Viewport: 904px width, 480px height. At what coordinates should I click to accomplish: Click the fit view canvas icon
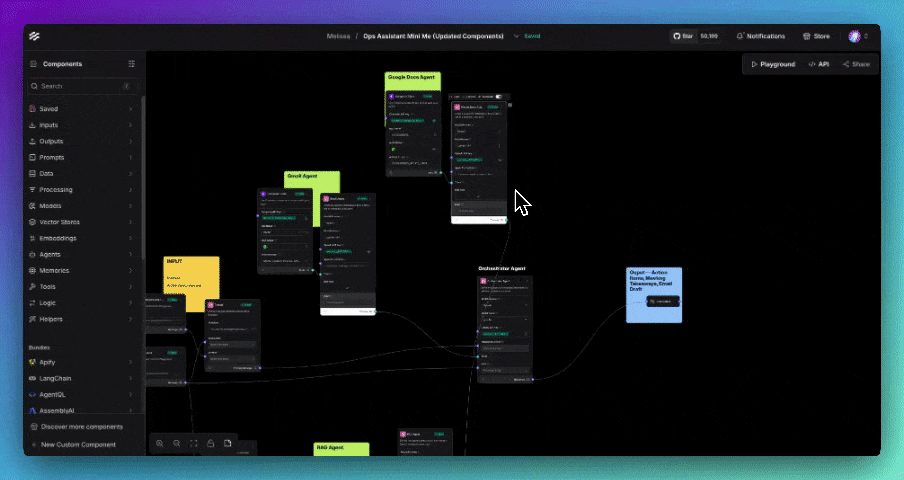pyautogui.click(x=194, y=443)
